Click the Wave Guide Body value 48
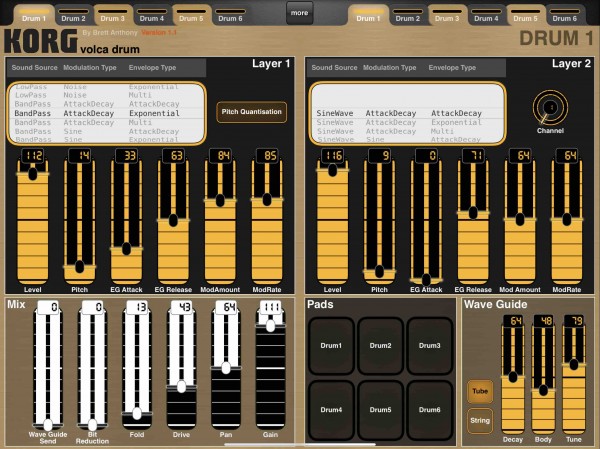This screenshot has width=600, height=449. point(543,321)
